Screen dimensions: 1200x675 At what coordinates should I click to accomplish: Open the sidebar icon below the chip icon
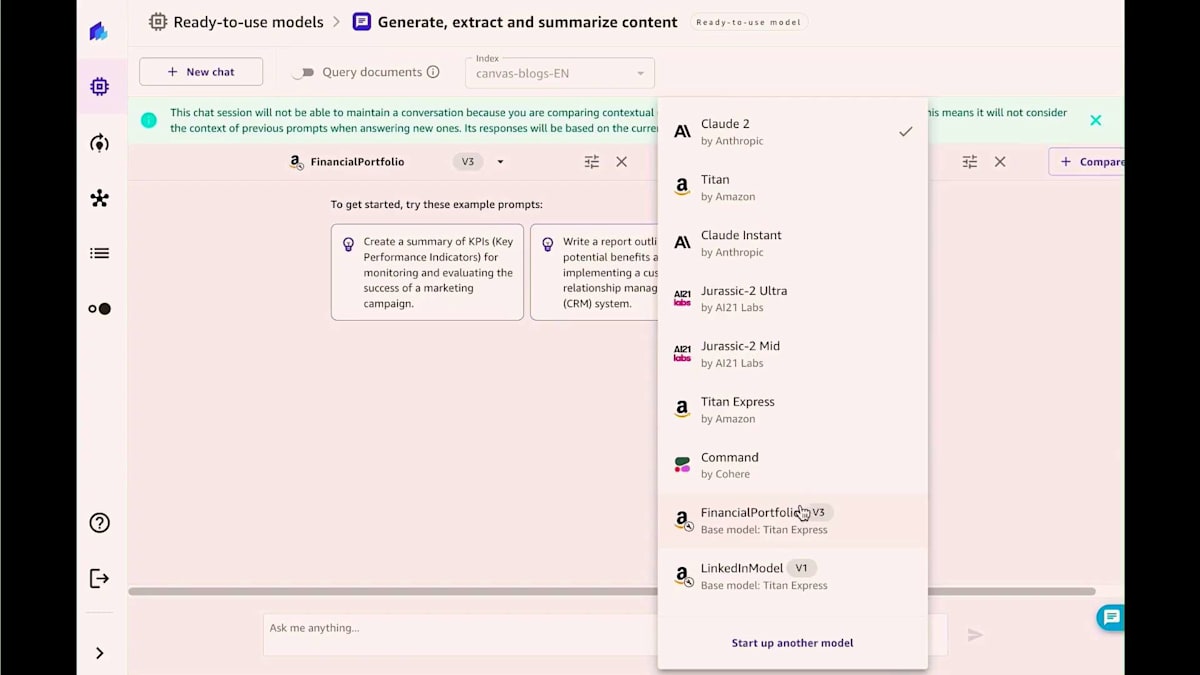(x=99, y=143)
